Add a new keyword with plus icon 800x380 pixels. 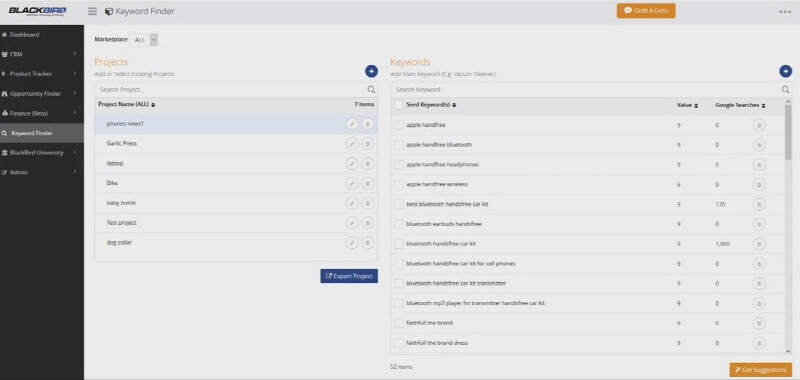786,71
